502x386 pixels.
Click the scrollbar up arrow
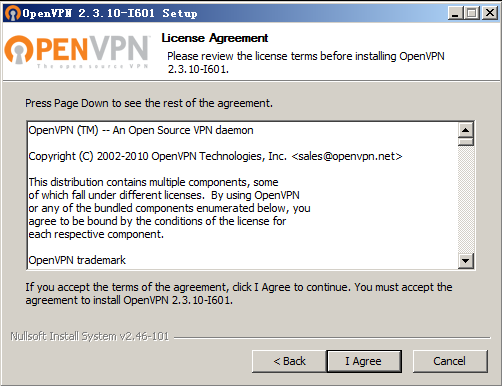tap(466, 130)
